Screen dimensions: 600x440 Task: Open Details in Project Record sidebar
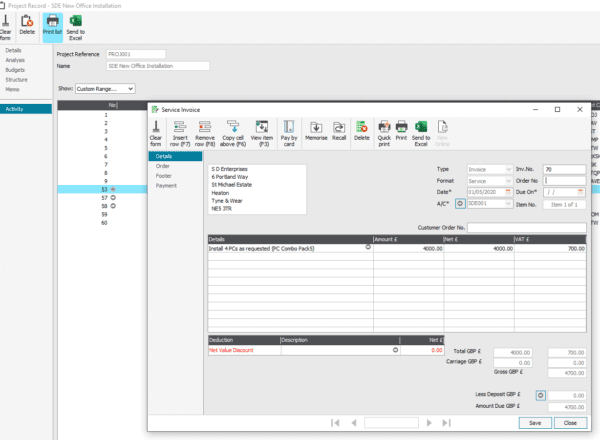[13, 50]
